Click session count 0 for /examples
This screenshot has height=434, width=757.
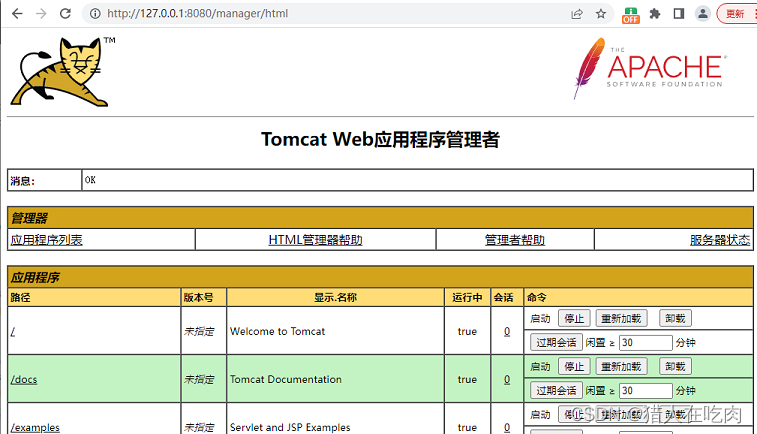click(507, 427)
